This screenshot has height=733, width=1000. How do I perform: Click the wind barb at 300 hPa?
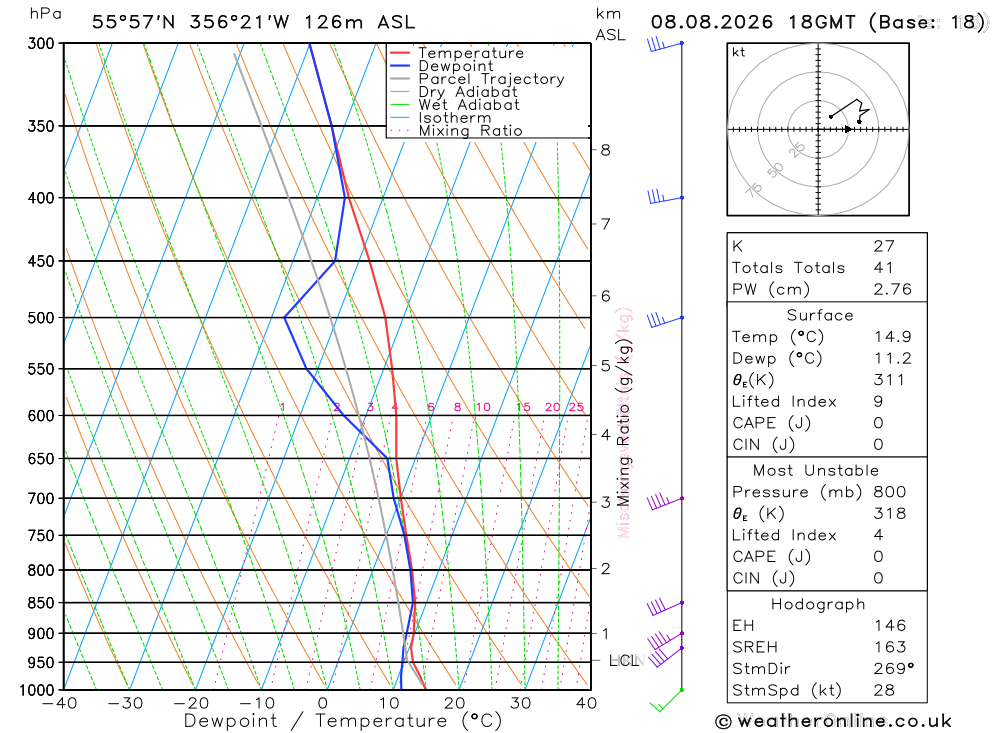coord(665,45)
